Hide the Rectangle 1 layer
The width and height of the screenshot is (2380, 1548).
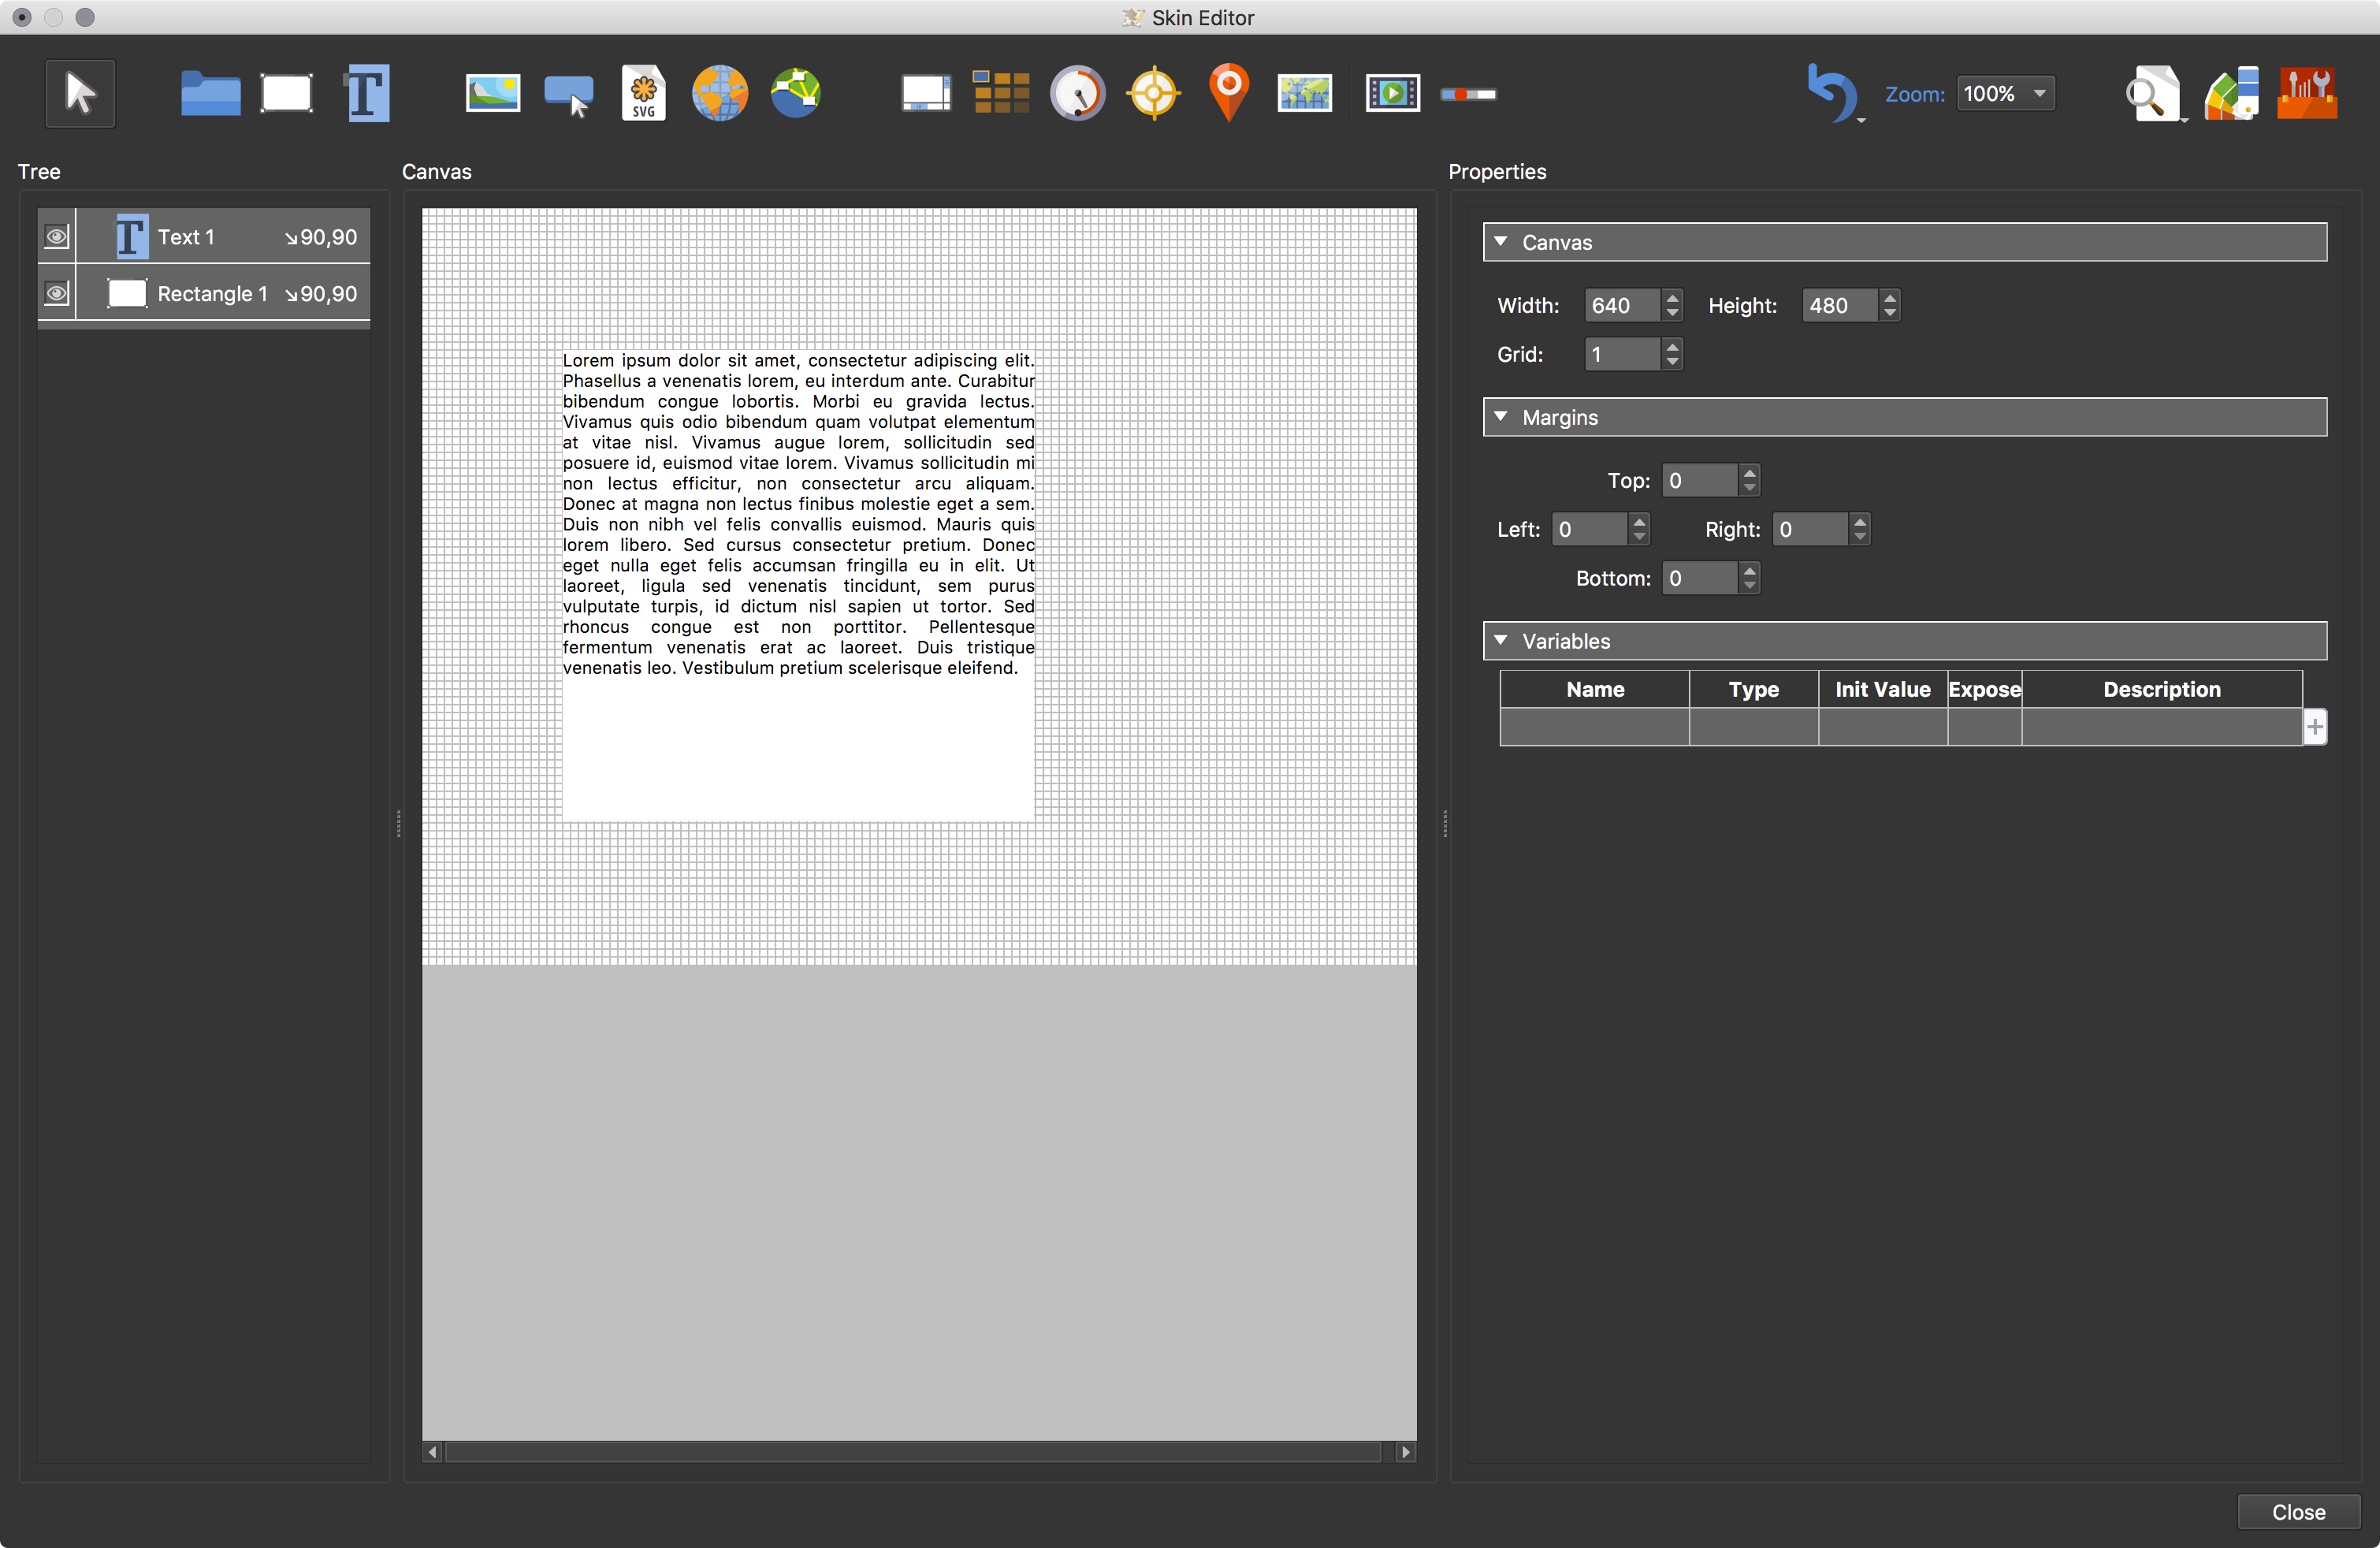pos(57,293)
